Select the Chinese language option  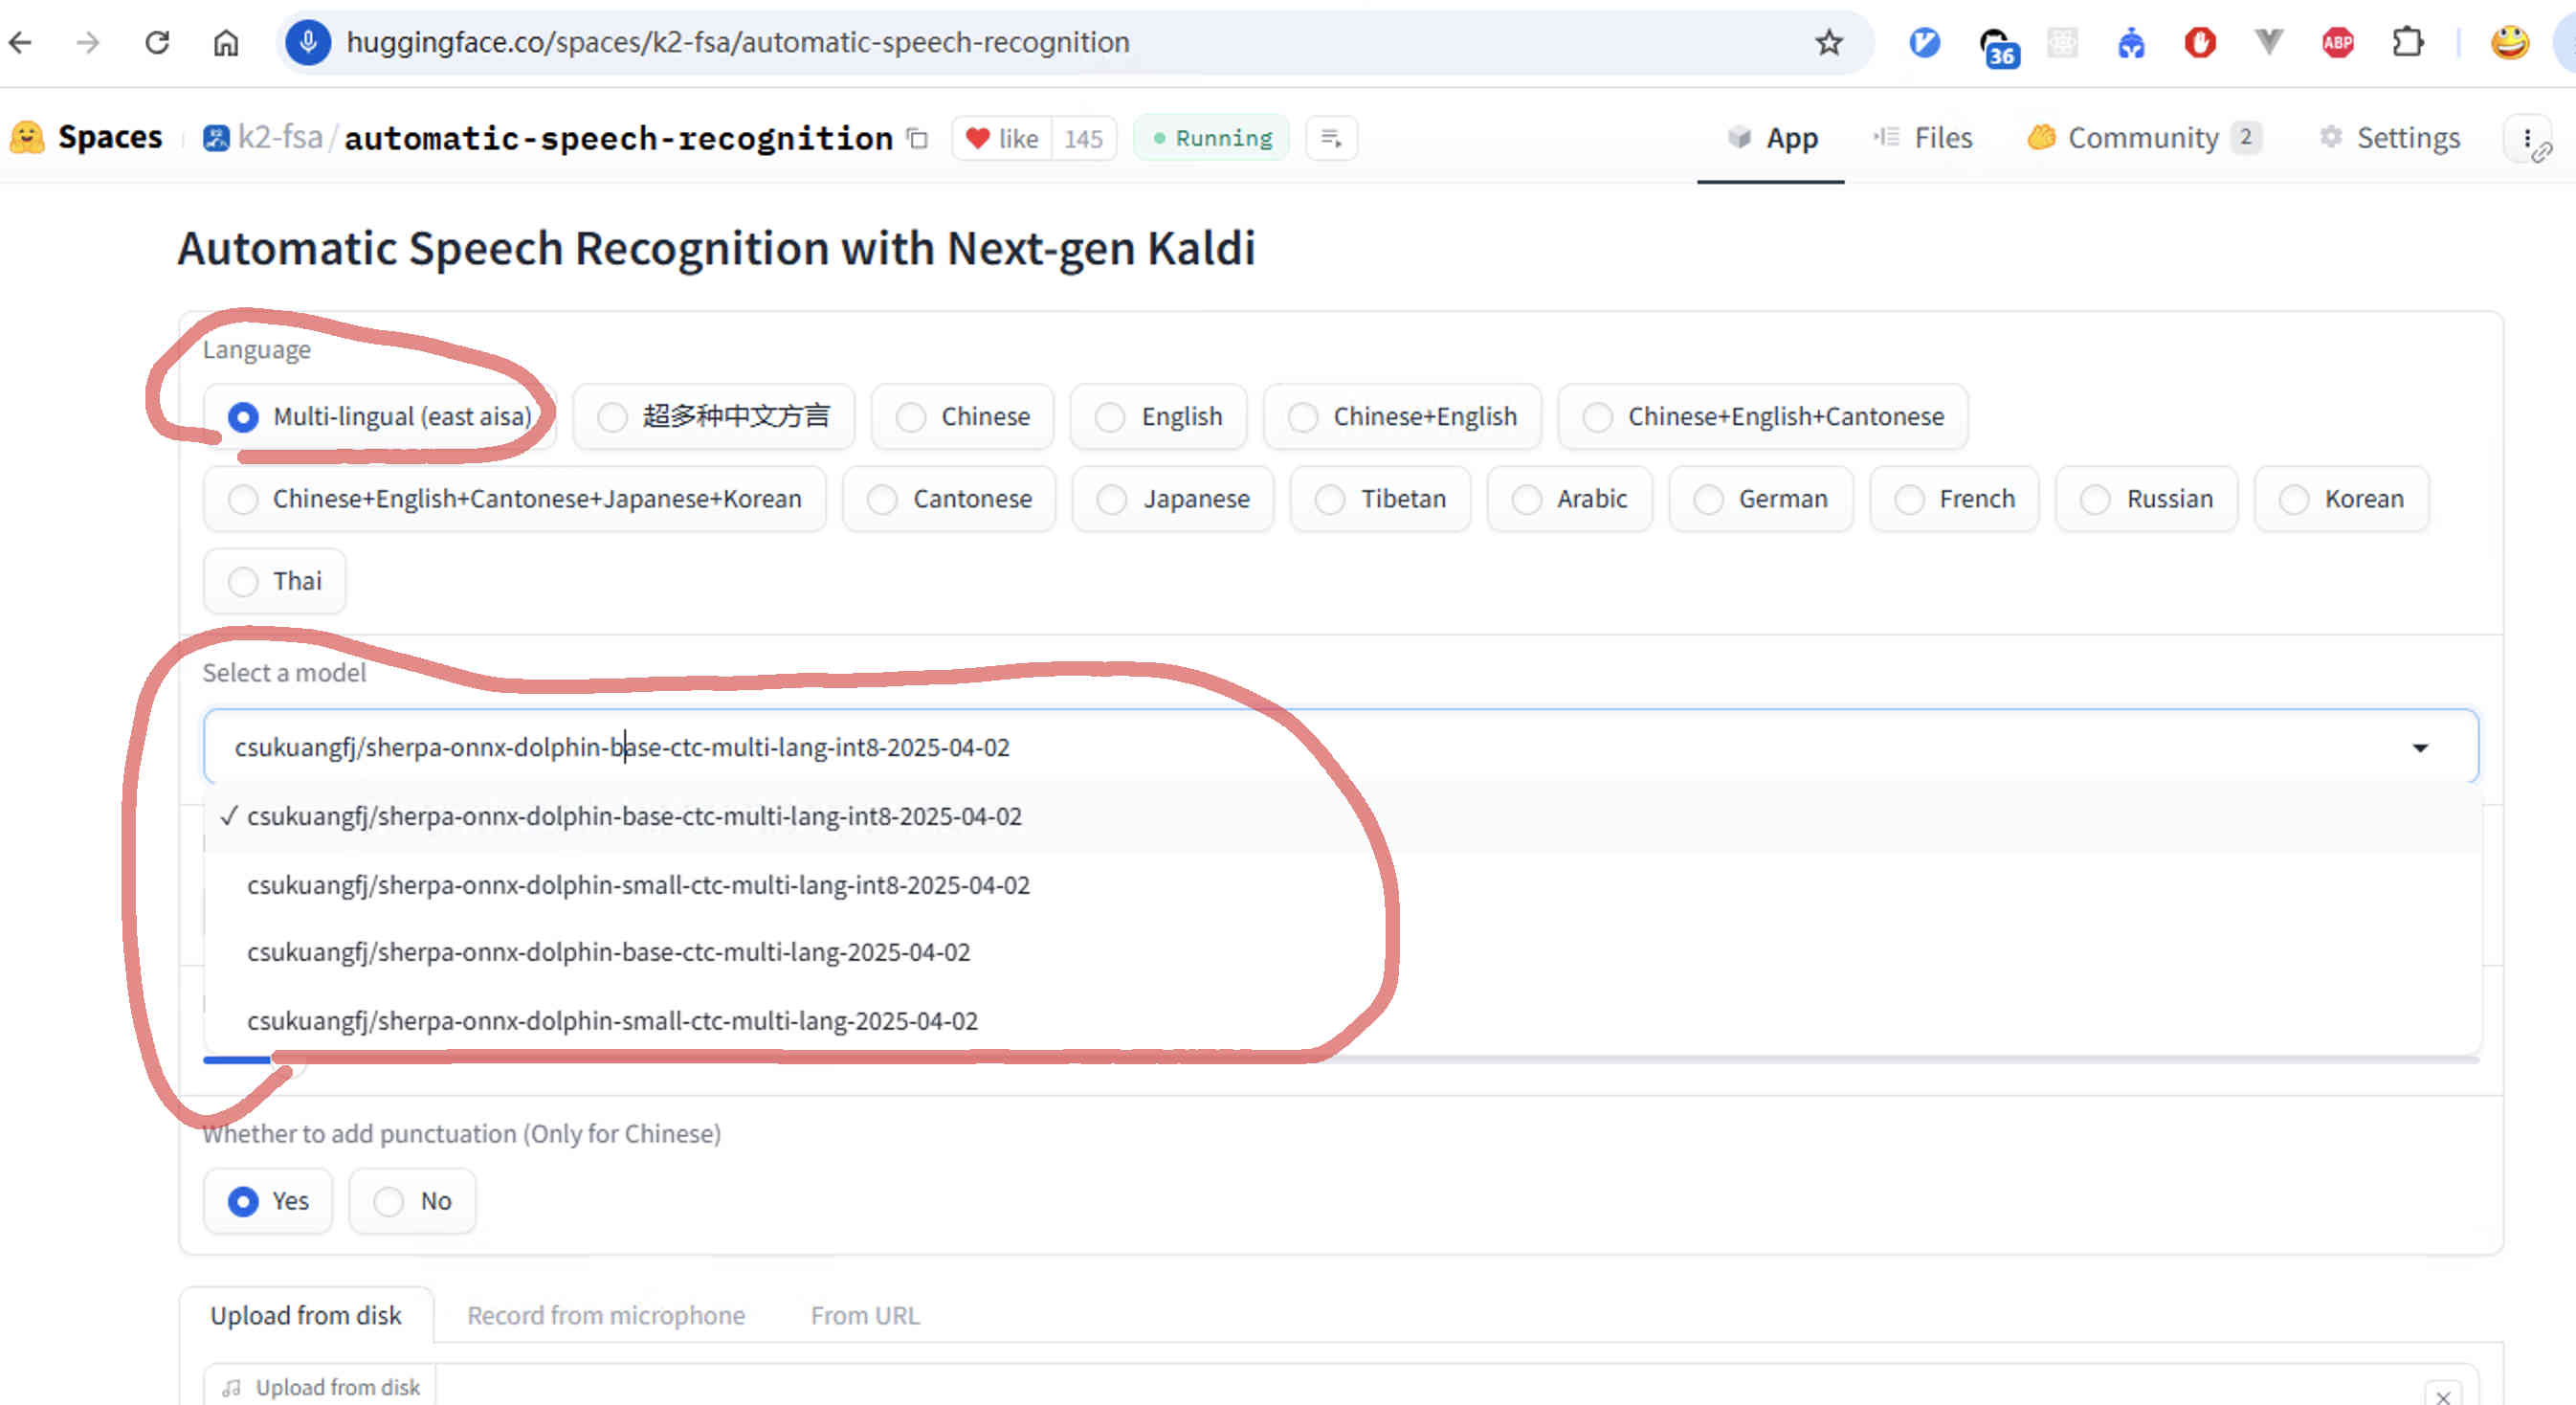pos(962,416)
